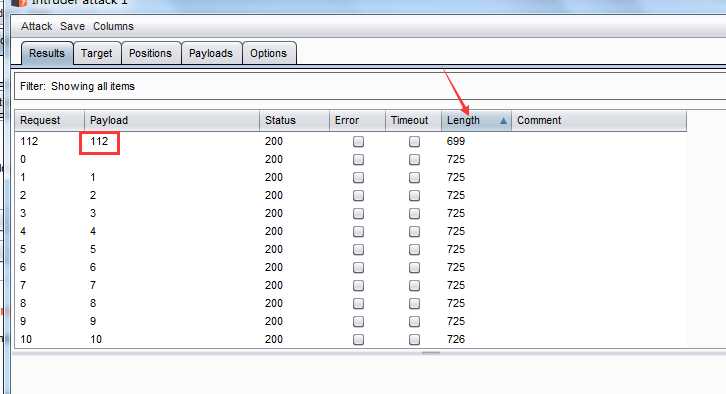Select the length value 699
Viewport: 726px width, 394px height.
456,141
